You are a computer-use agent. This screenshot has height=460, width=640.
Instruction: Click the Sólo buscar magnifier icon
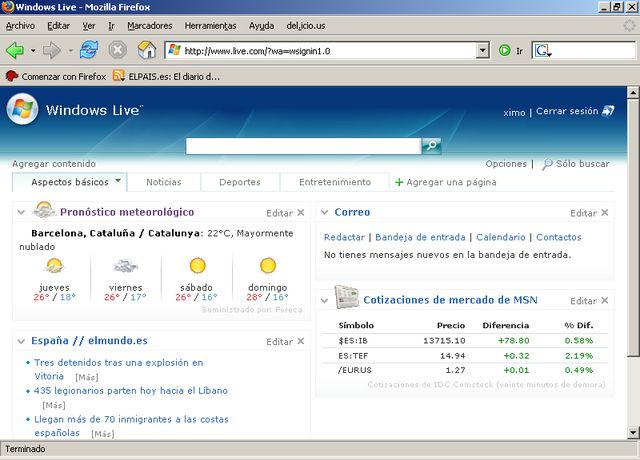[547, 164]
